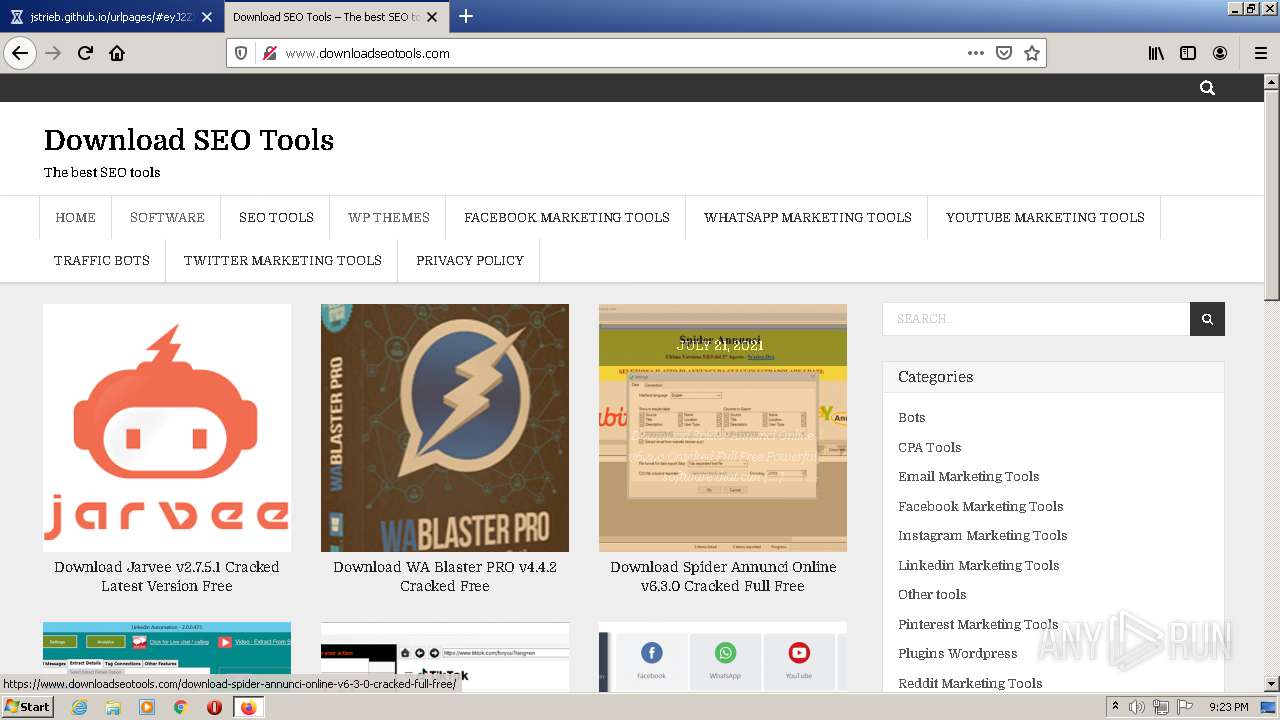Open the Plugins Wordpress category
This screenshot has height=720, width=1280.
[957, 653]
